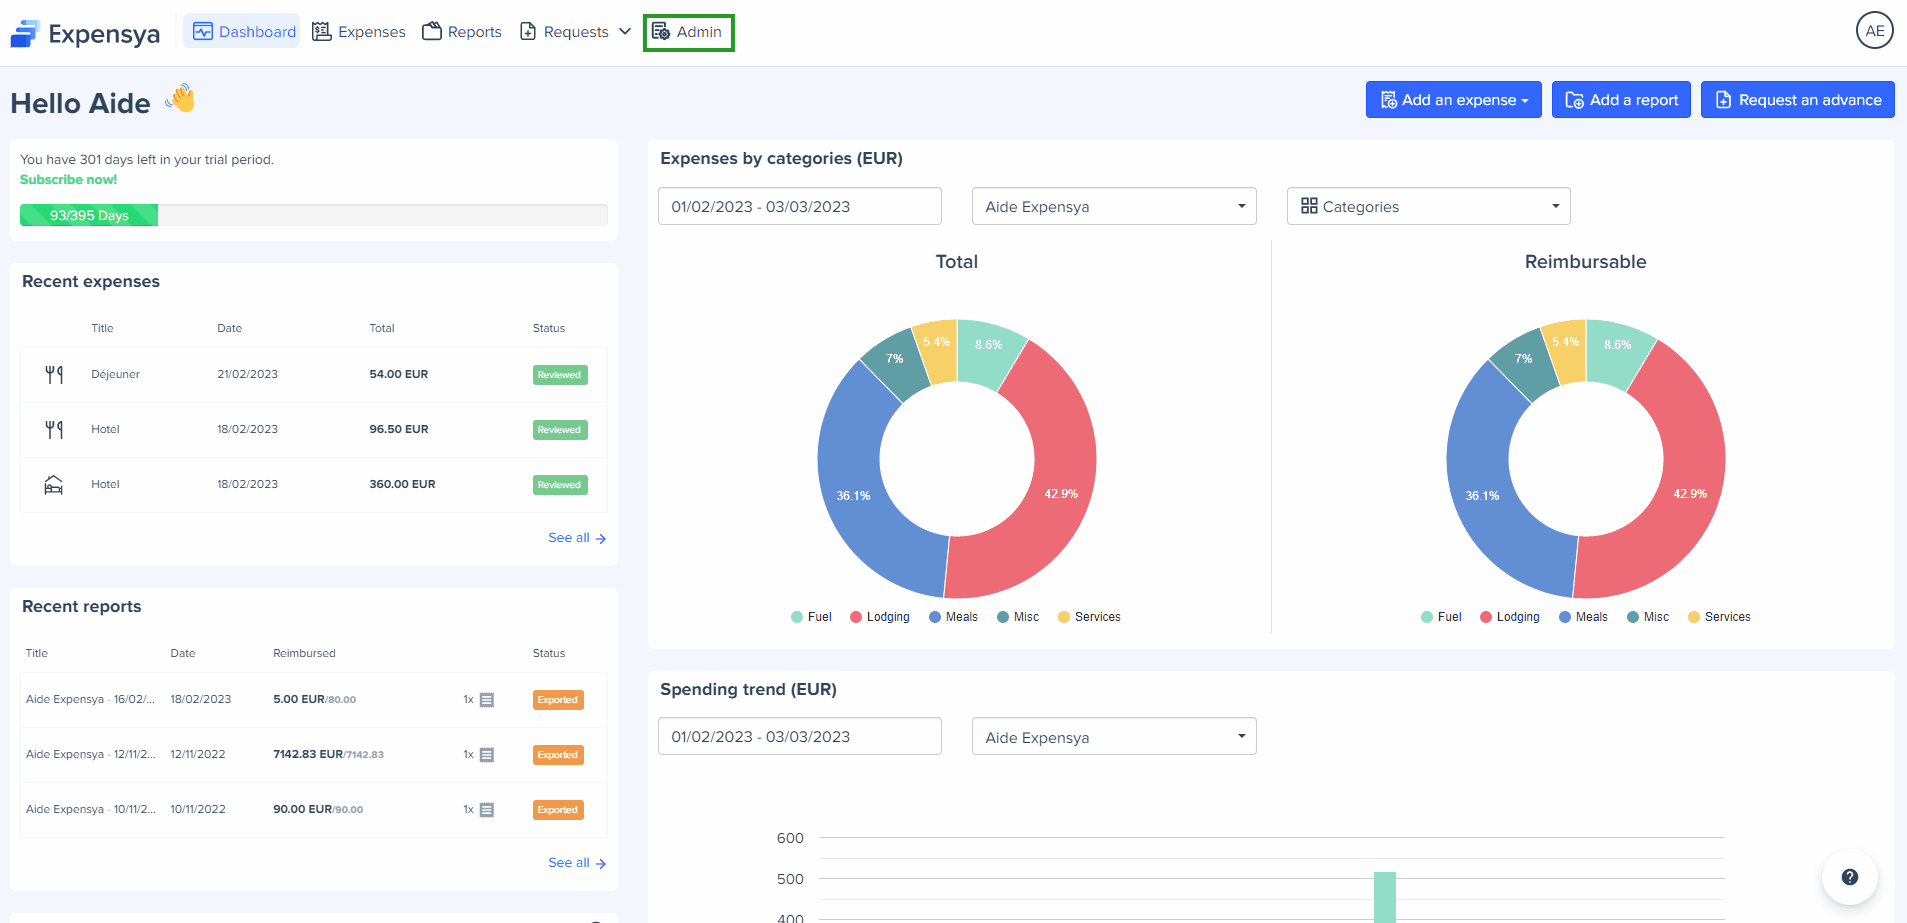Go to the Expenses tab

click(x=359, y=32)
